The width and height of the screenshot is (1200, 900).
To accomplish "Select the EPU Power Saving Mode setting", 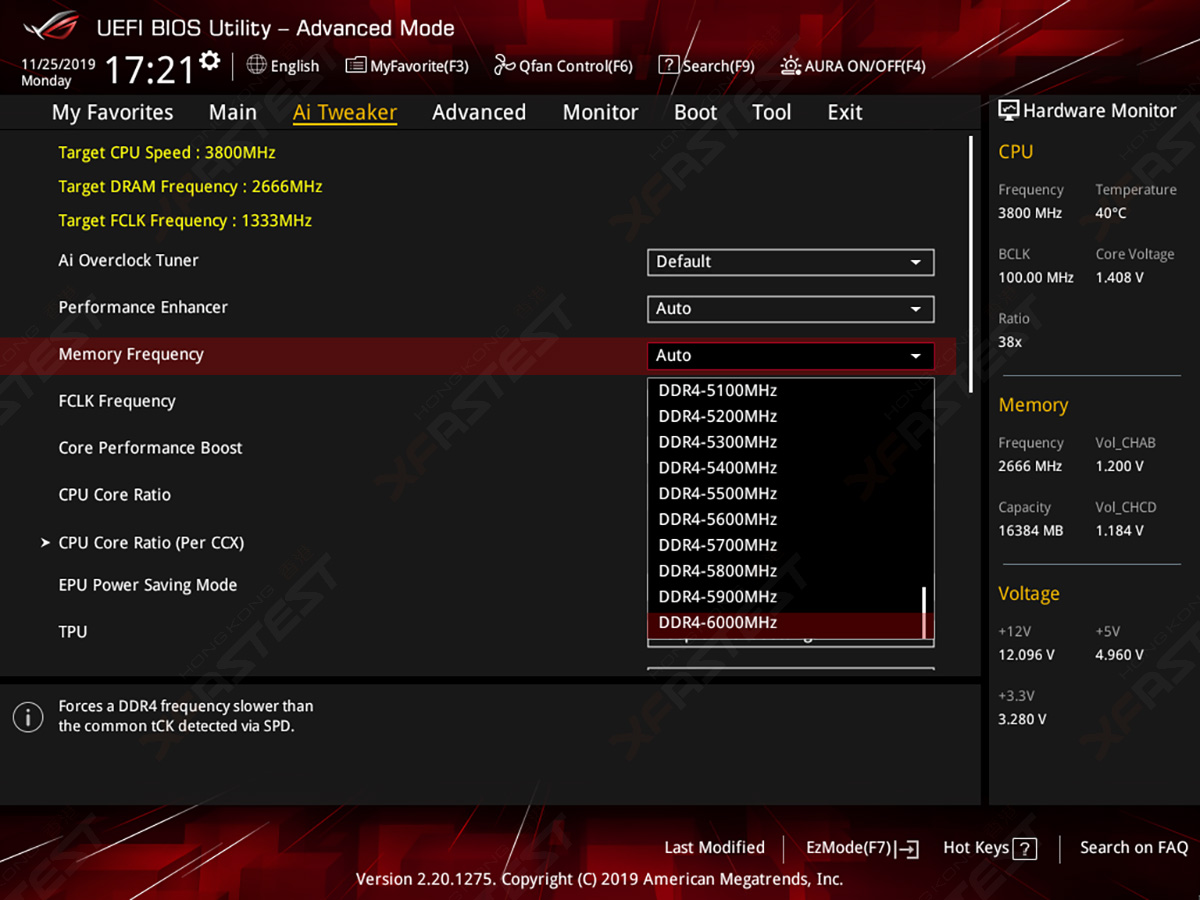I will point(148,585).
